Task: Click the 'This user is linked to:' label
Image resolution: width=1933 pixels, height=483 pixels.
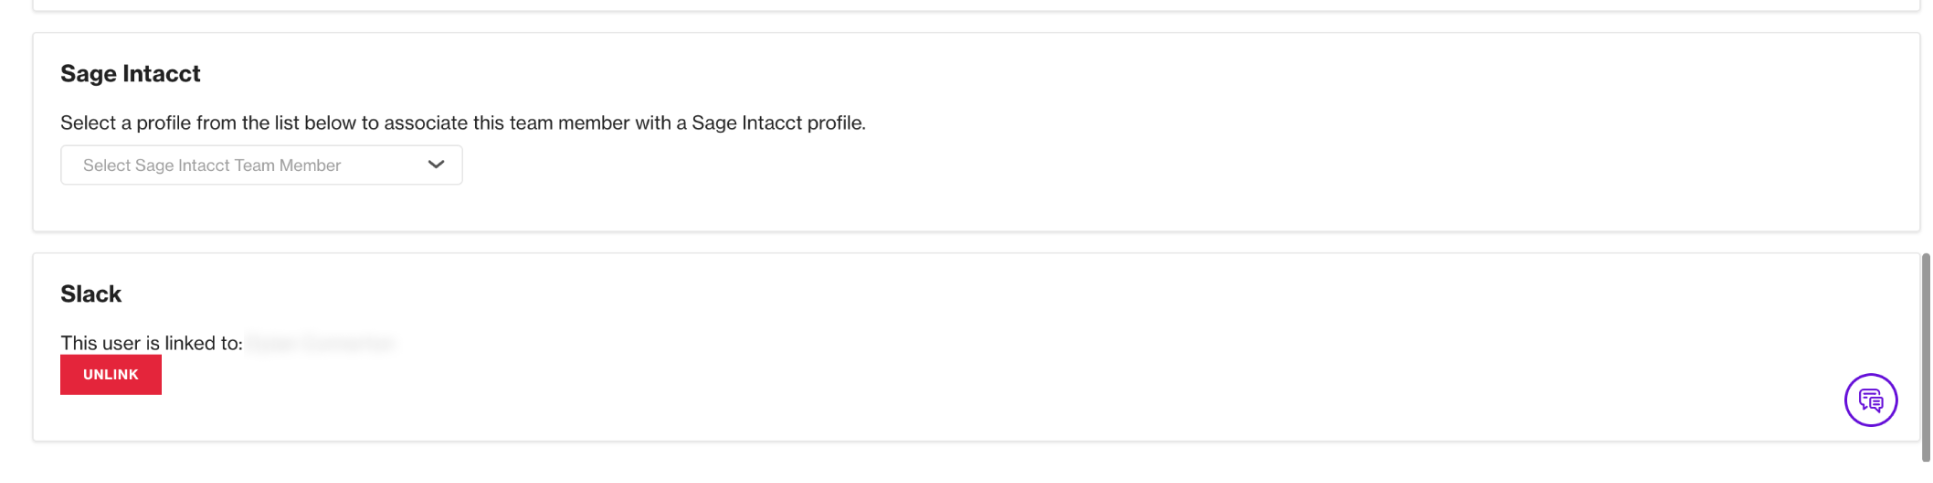Action: pos(151,343)
